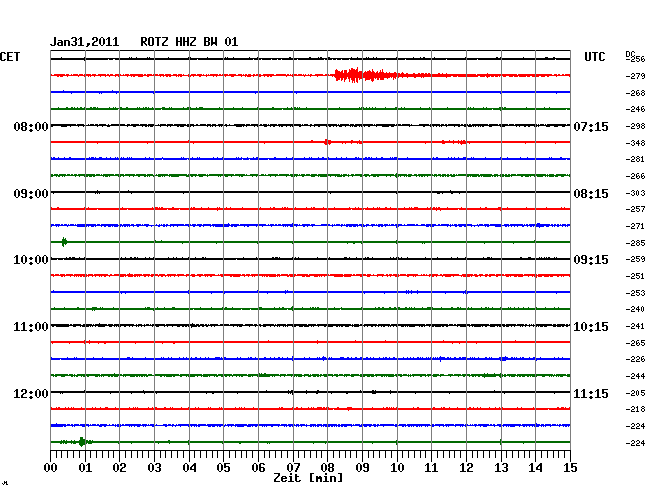Screen dimensions: 650x494
Task: Click the DC offset value -251
Action: (x=635, y=276)
